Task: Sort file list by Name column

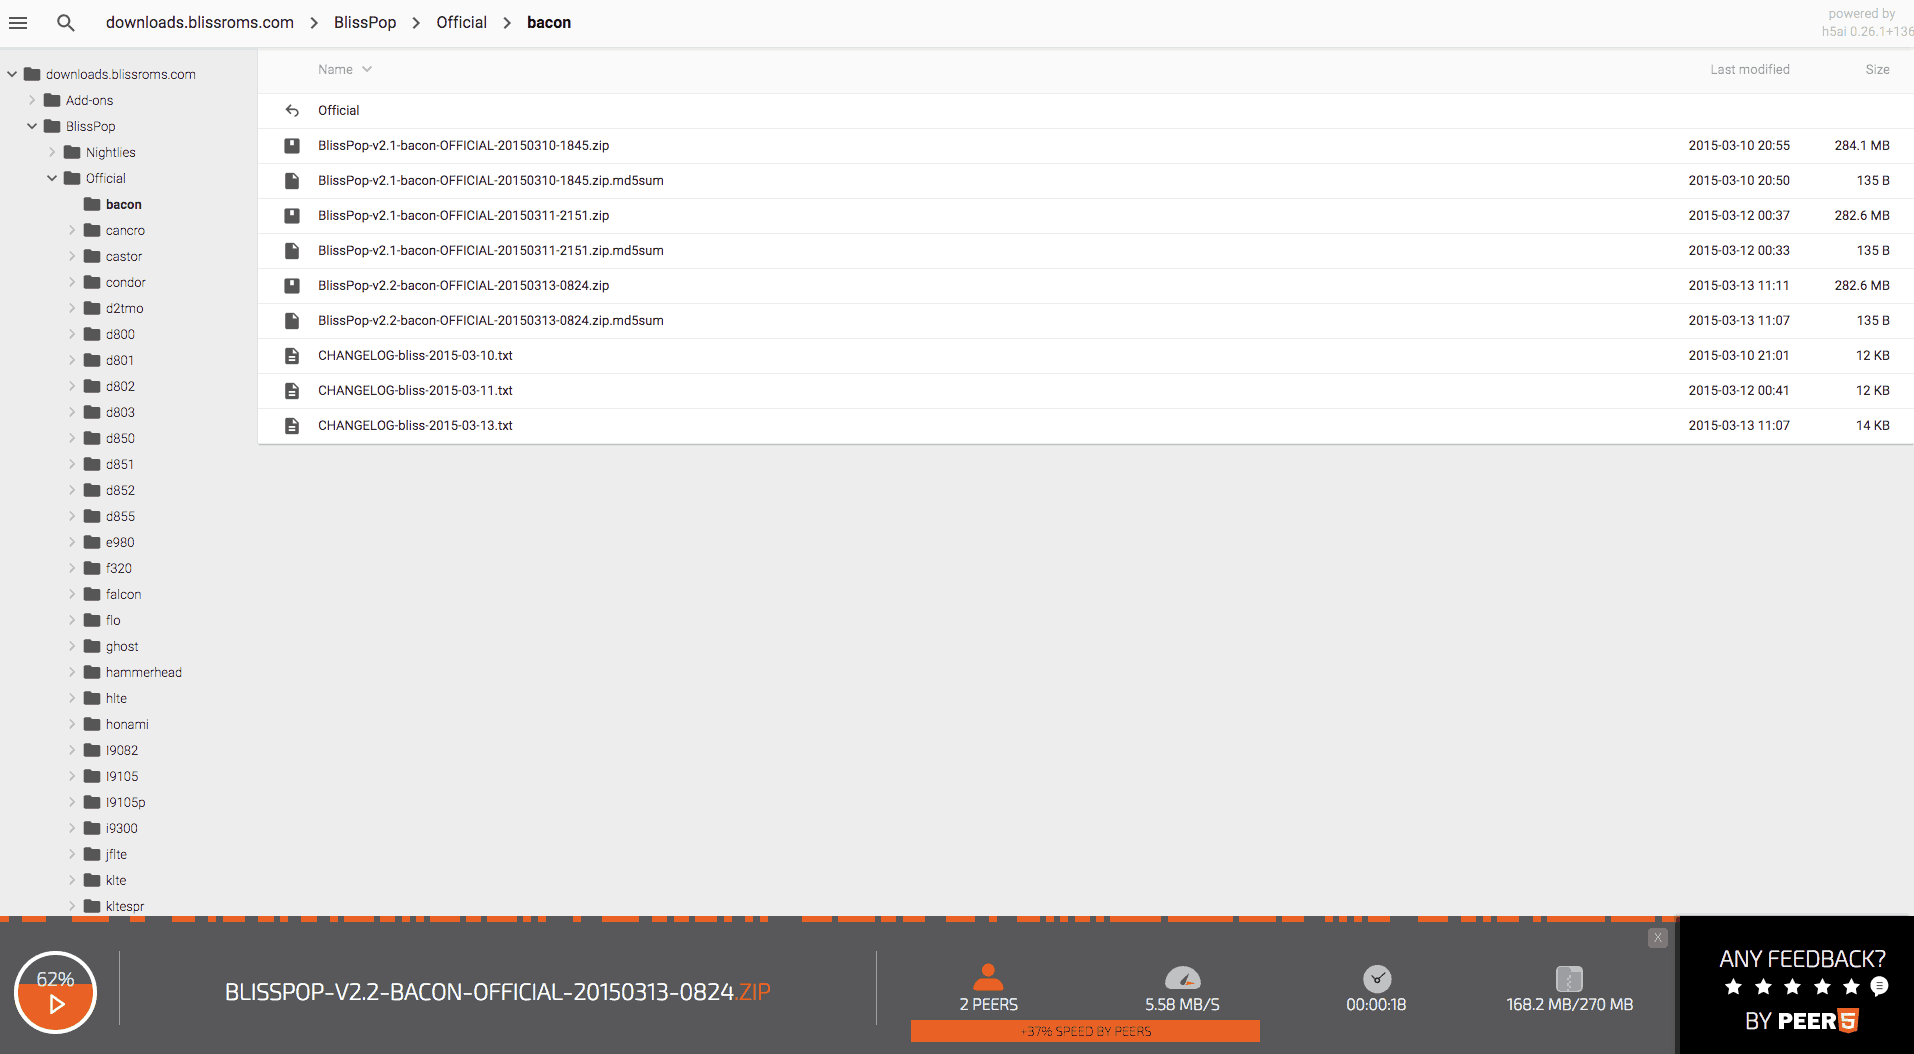Action: [x=344, y=69]
